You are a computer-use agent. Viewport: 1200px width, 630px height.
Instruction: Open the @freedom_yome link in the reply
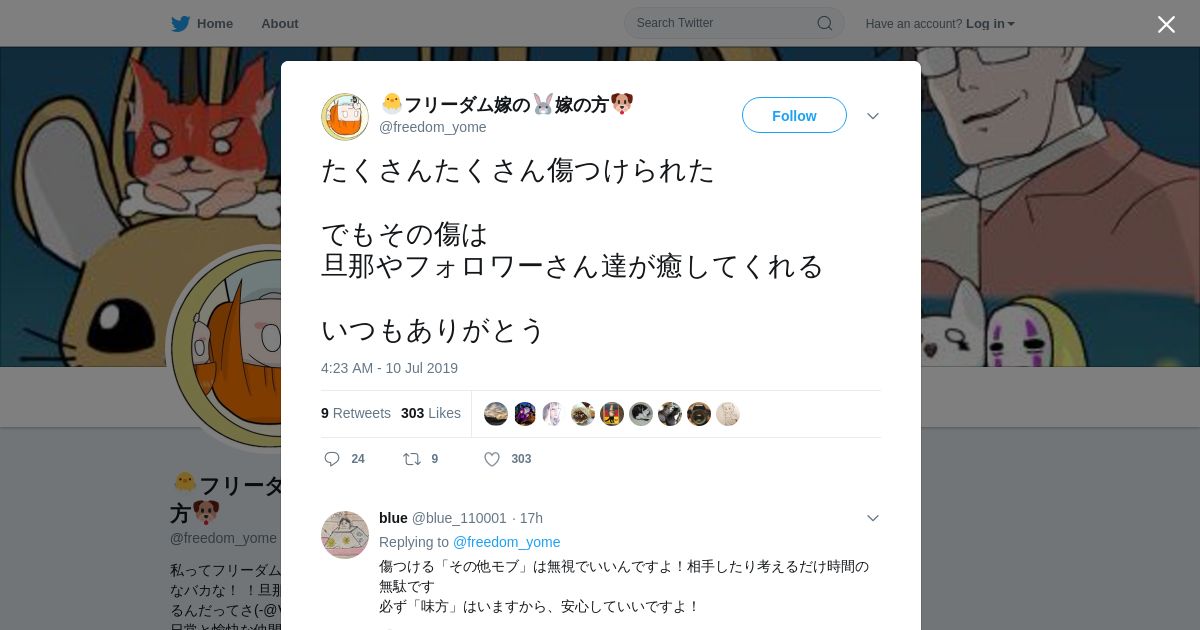click(x=507, y=542)
